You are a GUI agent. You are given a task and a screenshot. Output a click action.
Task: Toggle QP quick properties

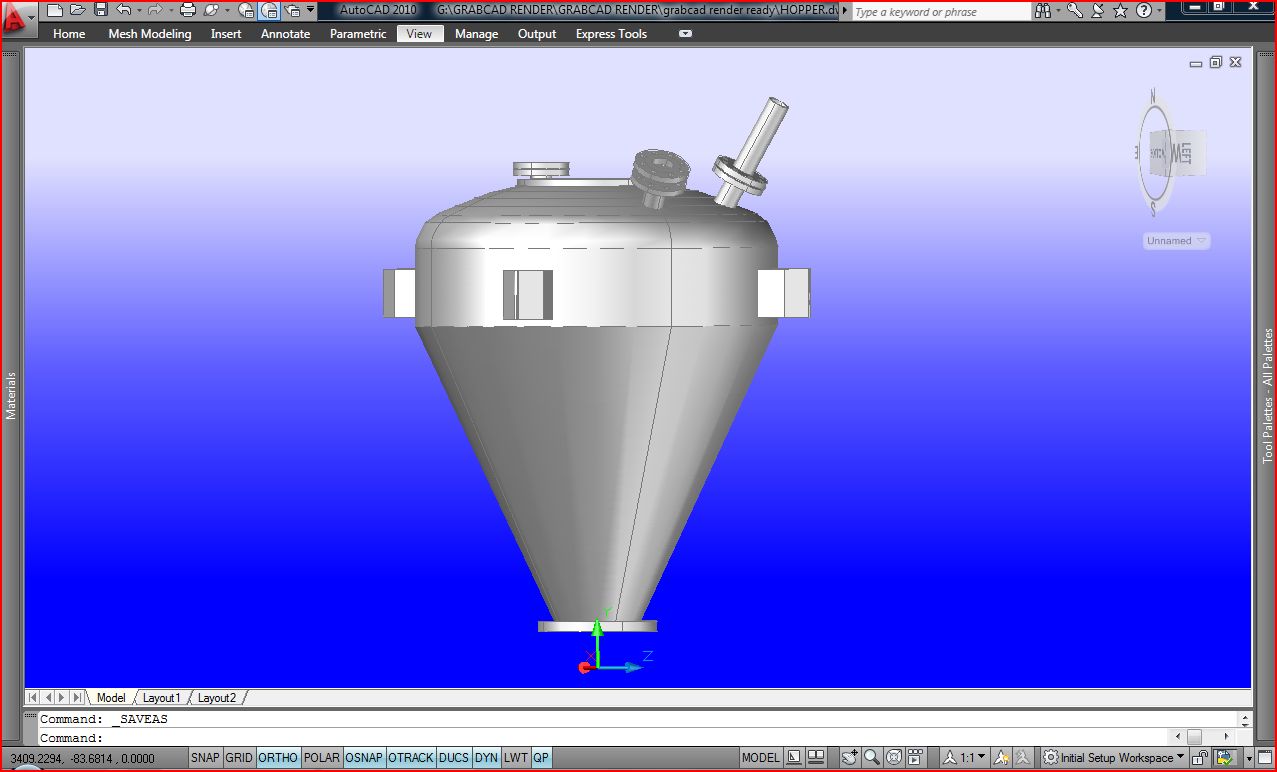point(541,758)
